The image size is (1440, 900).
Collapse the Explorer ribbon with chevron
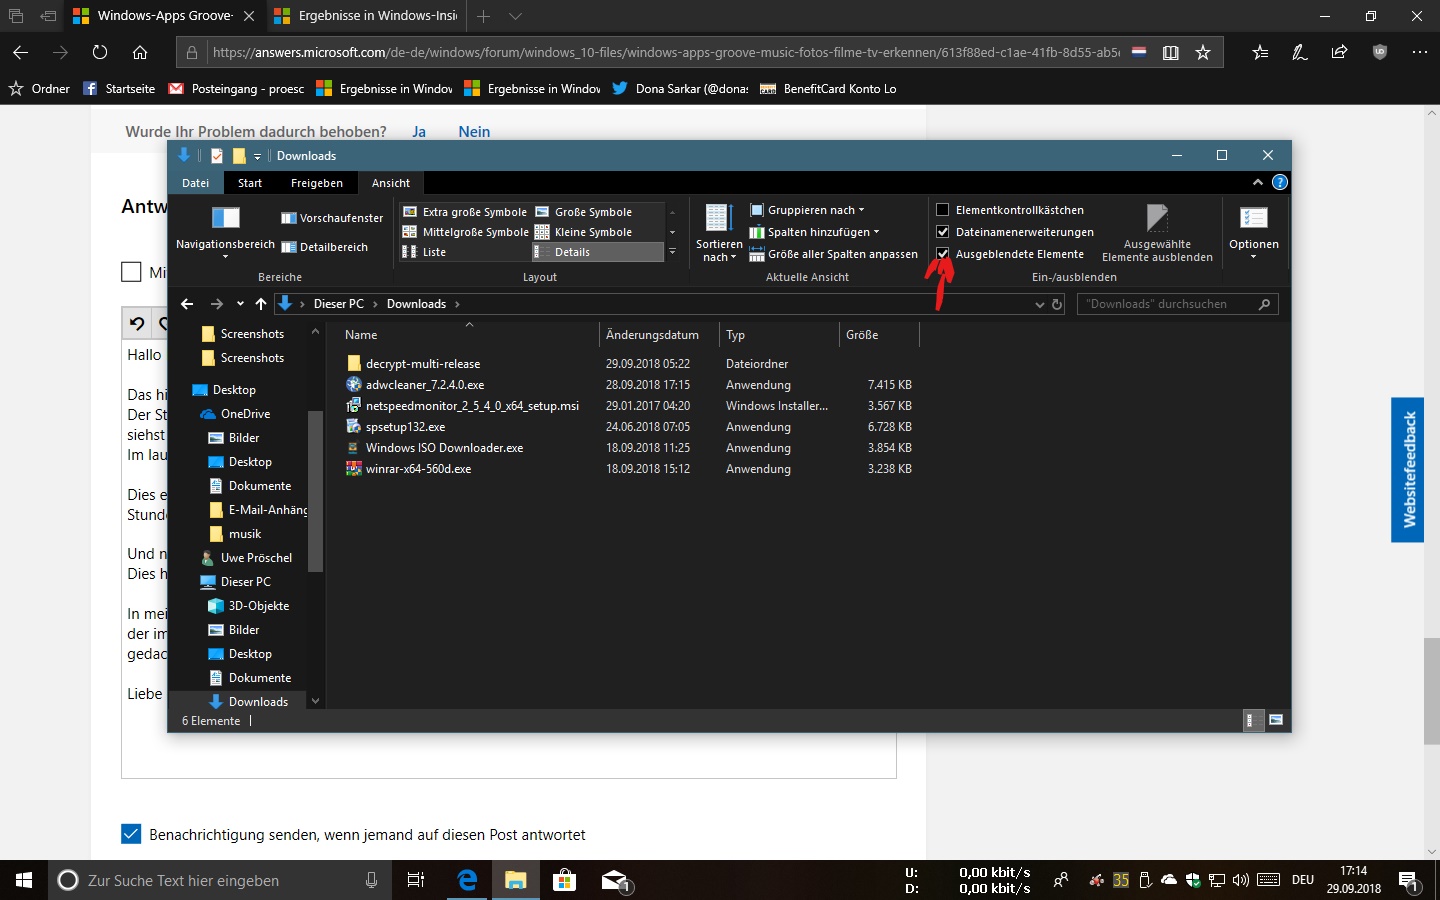(x=1257, y=182)
